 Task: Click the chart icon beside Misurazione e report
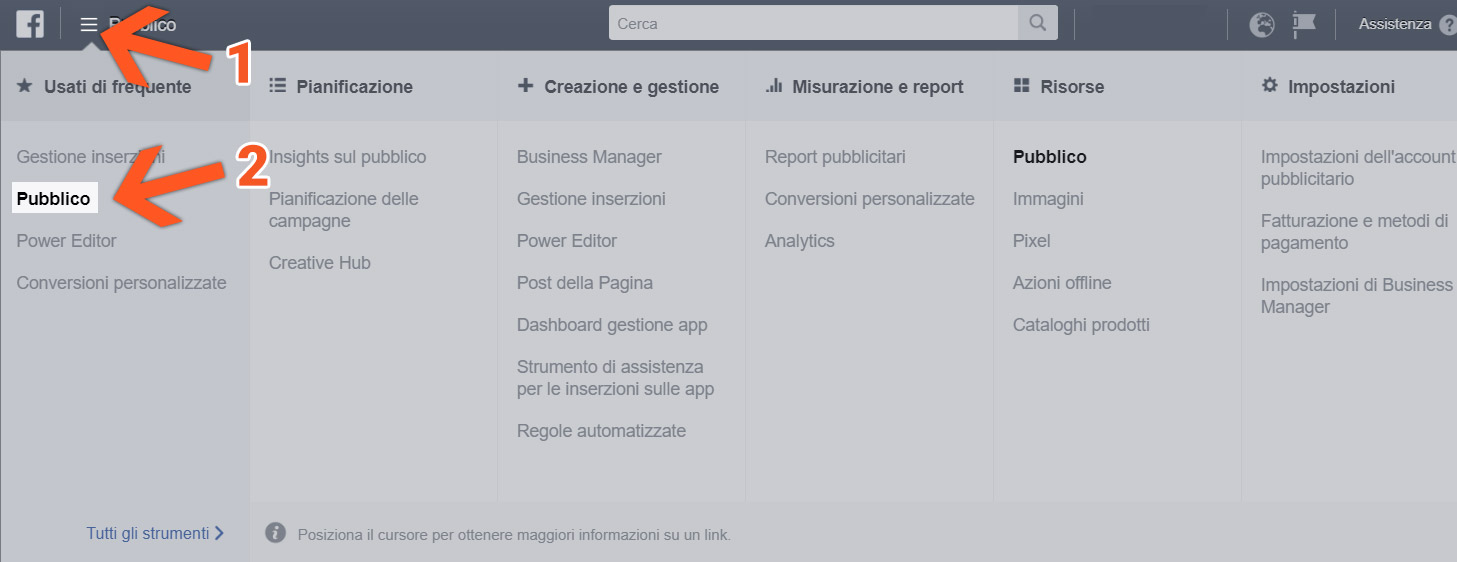(773, 86)
